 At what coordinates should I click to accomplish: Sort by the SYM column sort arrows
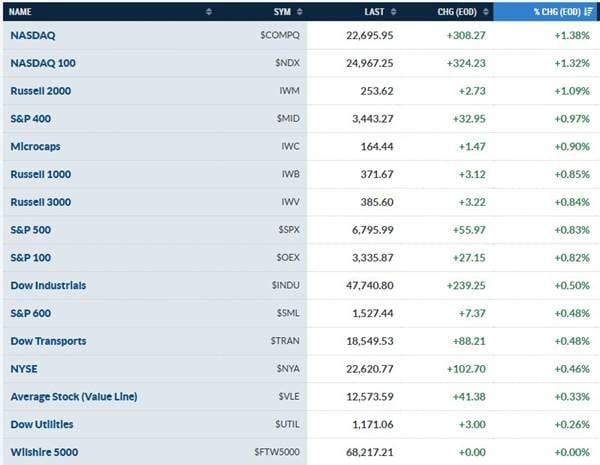tap(300, 12)
